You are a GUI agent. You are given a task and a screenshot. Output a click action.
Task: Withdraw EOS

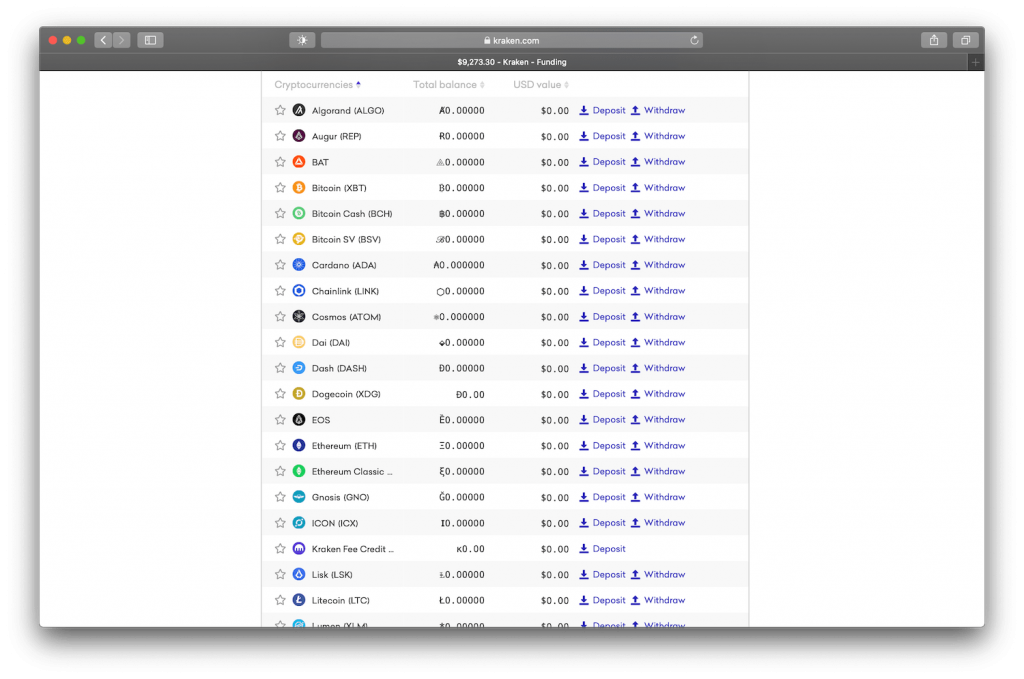[658, 420]
